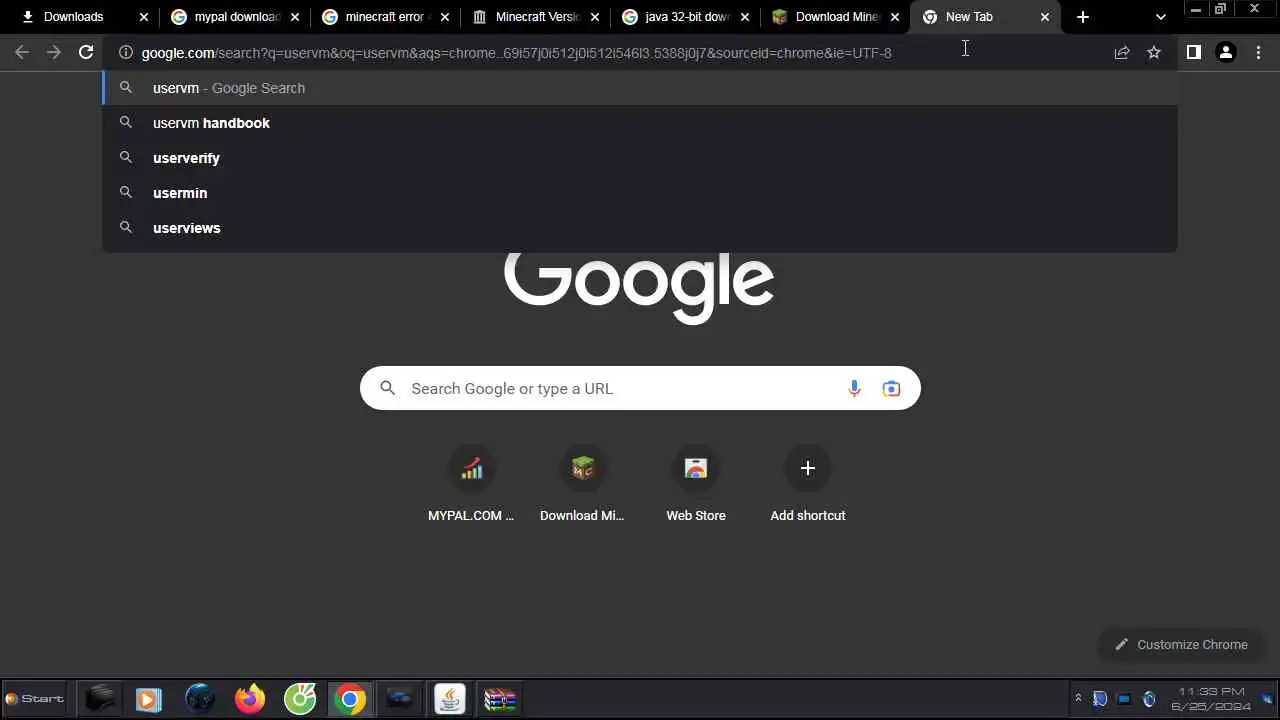Viewport: 1280px width, 720px height.
Task: Close the minecraft error tab
Action: click(x=444, y=17)
